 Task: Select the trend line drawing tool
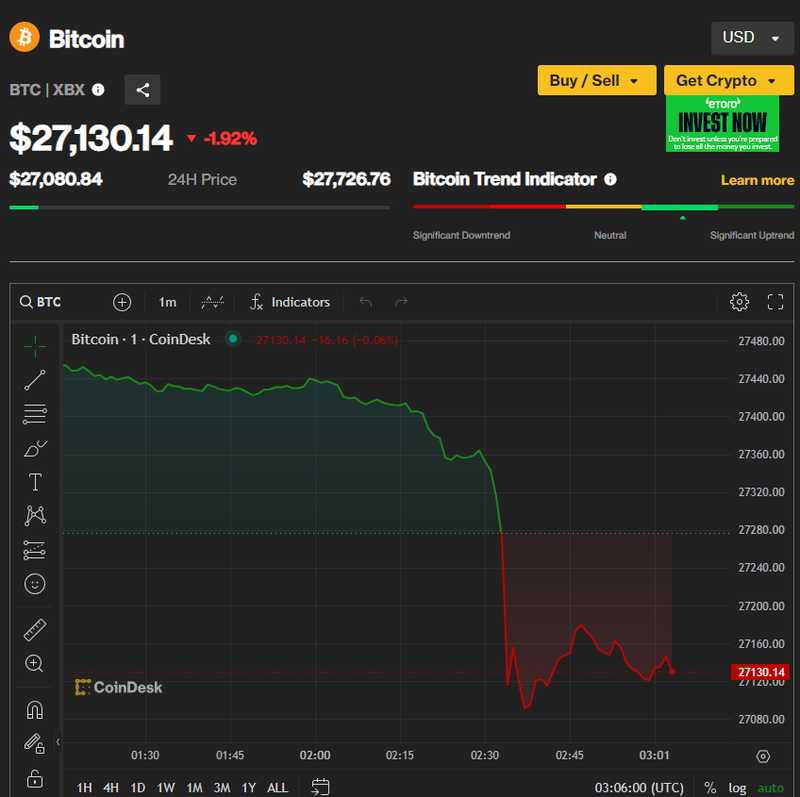pos(35,379)
